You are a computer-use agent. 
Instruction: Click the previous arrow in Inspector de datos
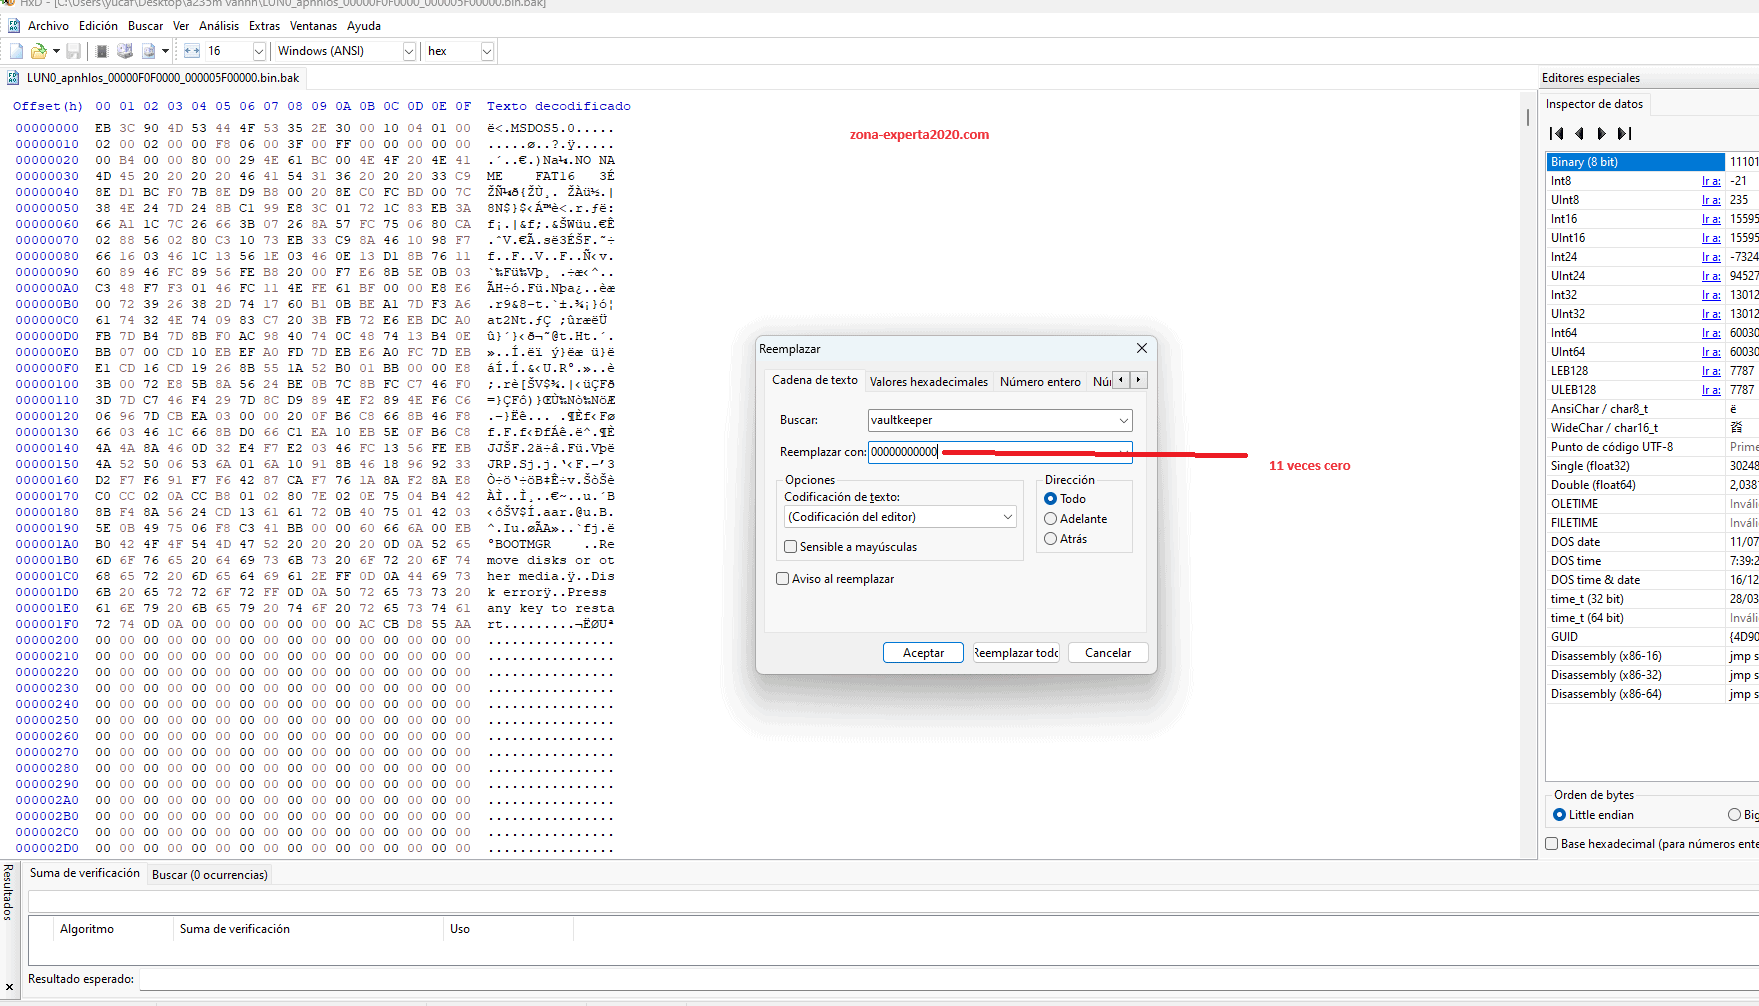(1579, 133)
